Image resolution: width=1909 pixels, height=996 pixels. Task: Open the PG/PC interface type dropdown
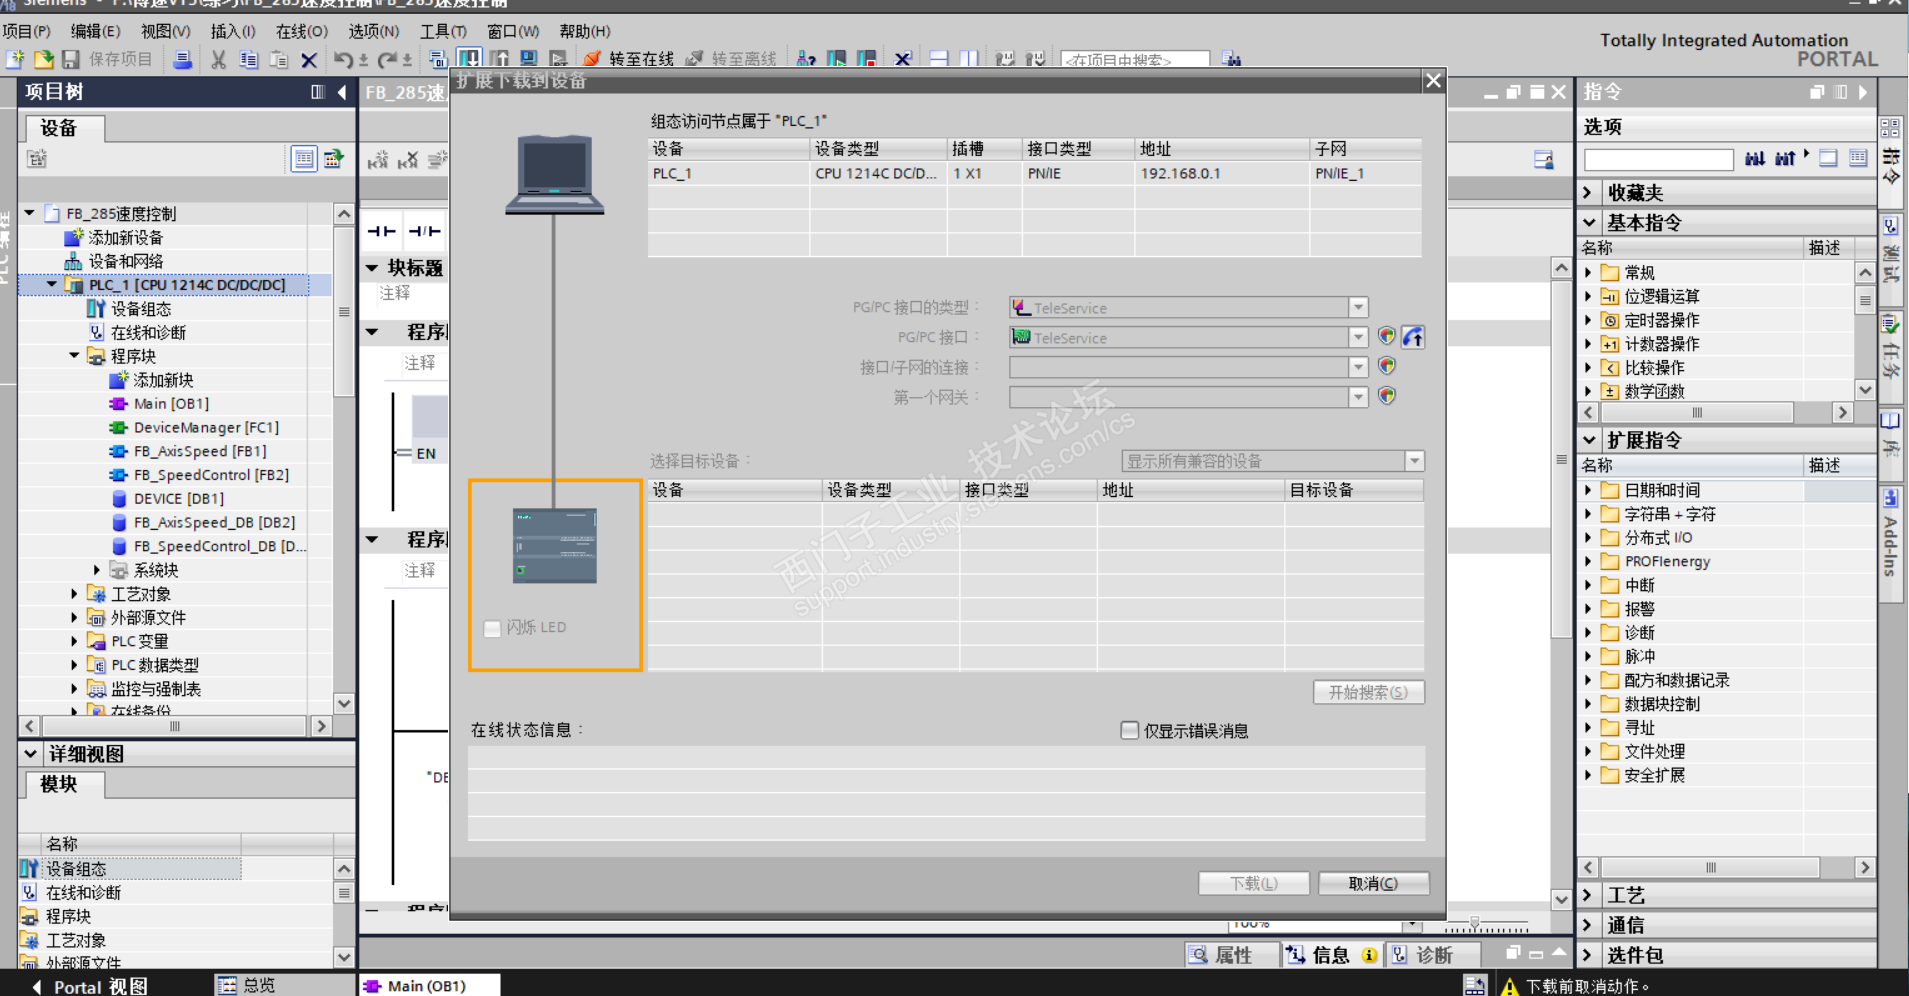point(1358,308)
